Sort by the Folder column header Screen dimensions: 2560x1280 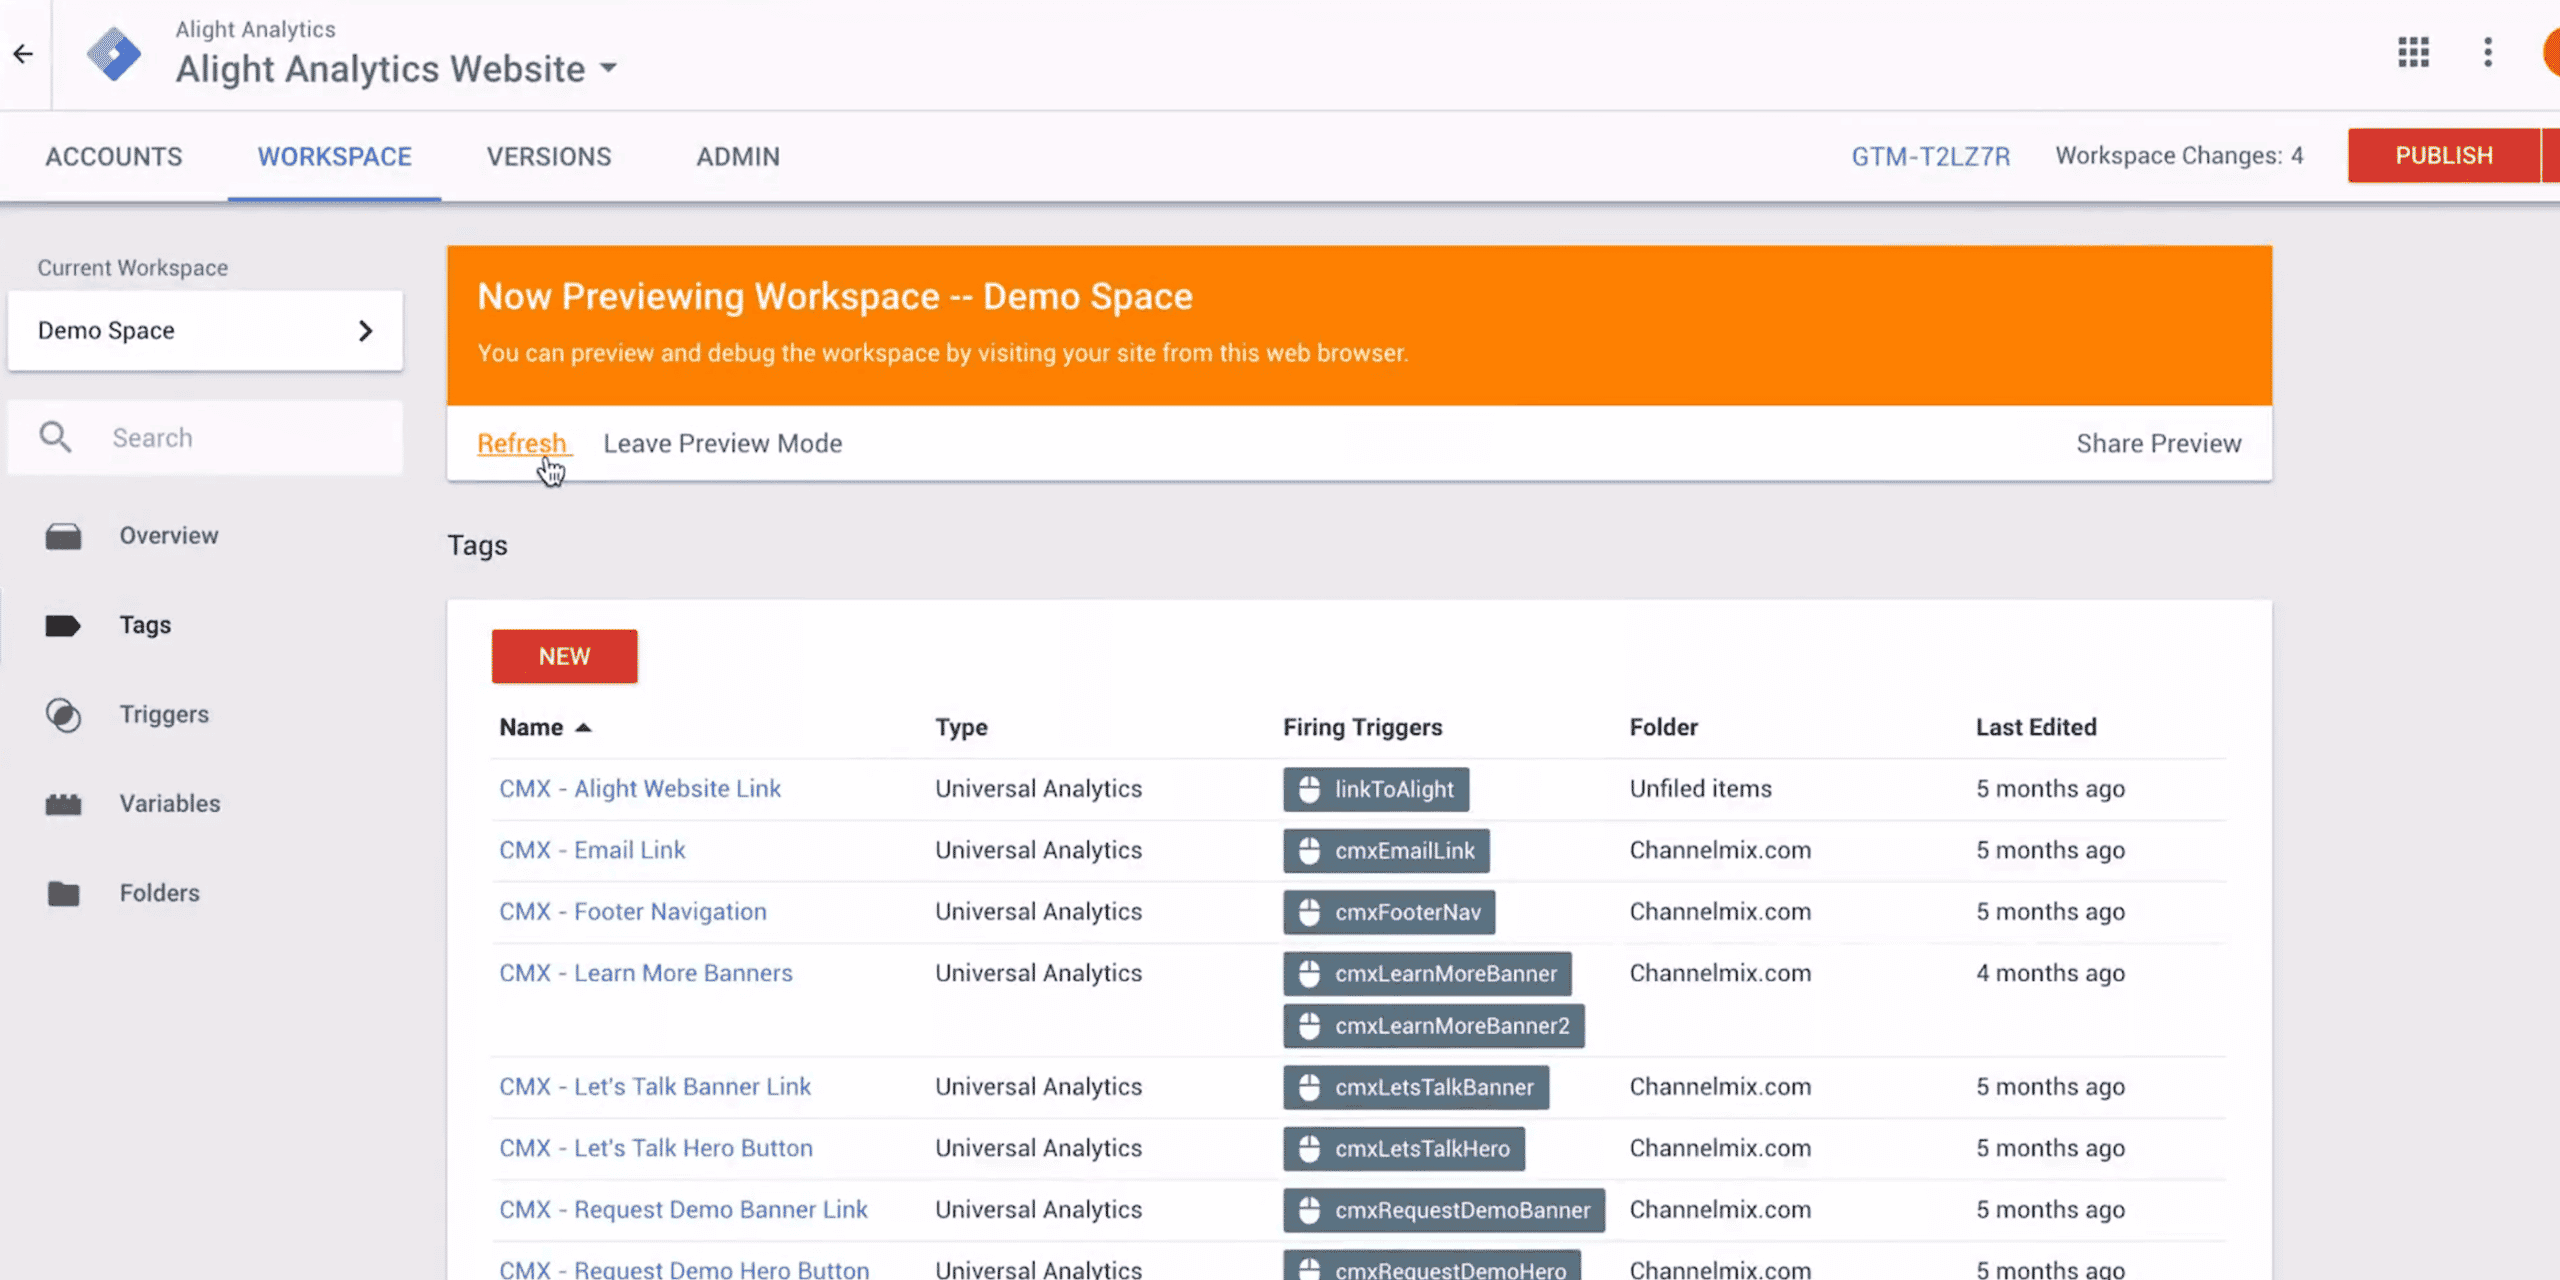pos(1664,727)
